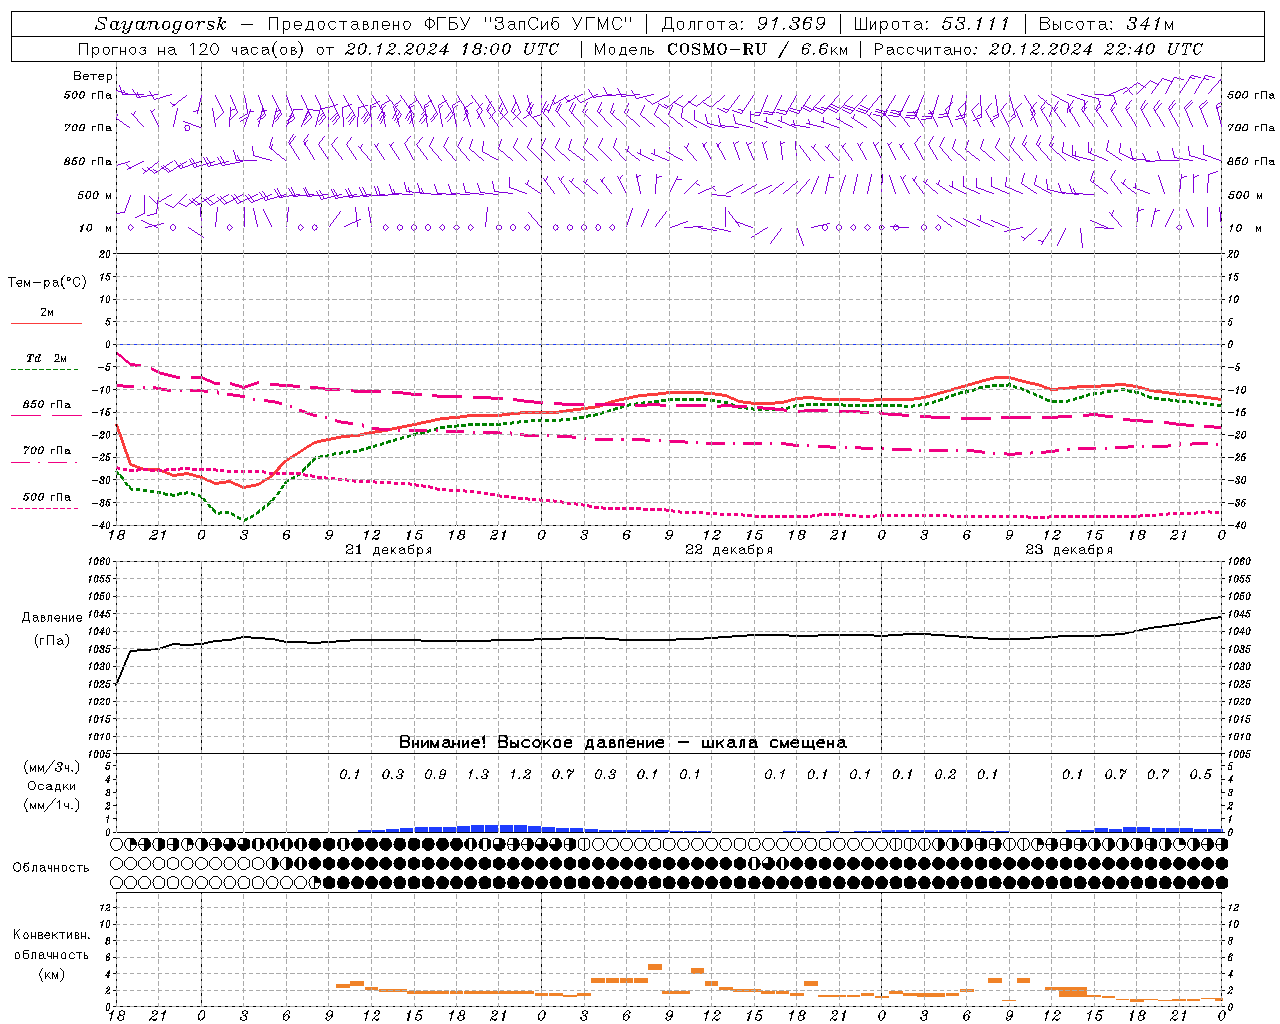Click the 'Предоставлено ФГБУ "ЗапСиб УГМС"' provider text
1280x1024 pixels.
coord(451,24)
